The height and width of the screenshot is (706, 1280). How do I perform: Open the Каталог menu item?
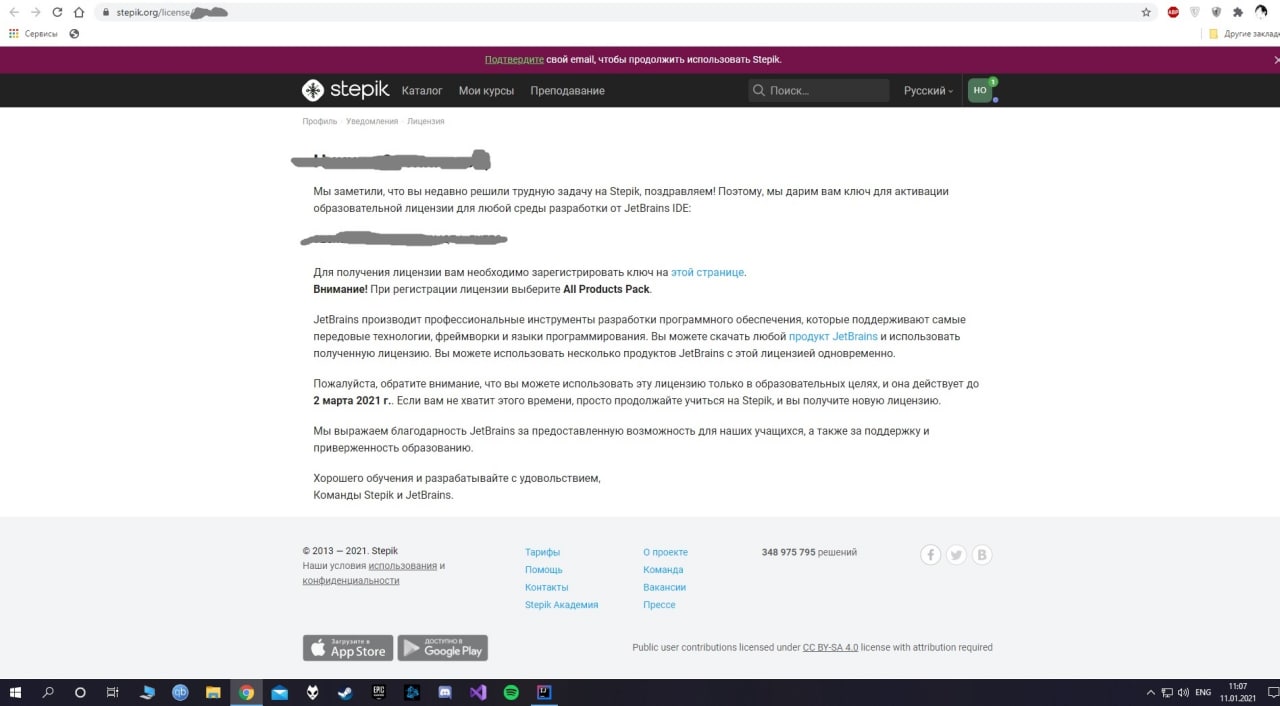422,91
